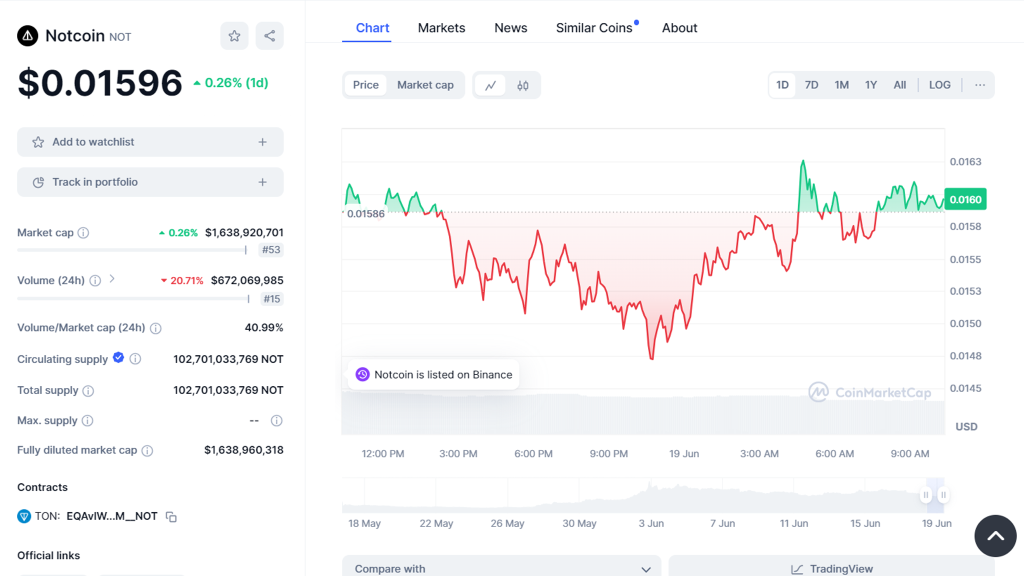Click the $1,638,920,701 market cap value
Viewport: 1024px width, 576px height.
[x=244, y=232]
